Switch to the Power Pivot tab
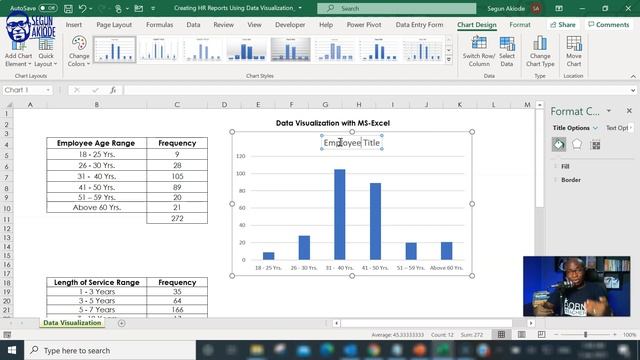Image resolution: width=640 pixels, height=360 pixels. pyautogui.click(x=364, y=24)
